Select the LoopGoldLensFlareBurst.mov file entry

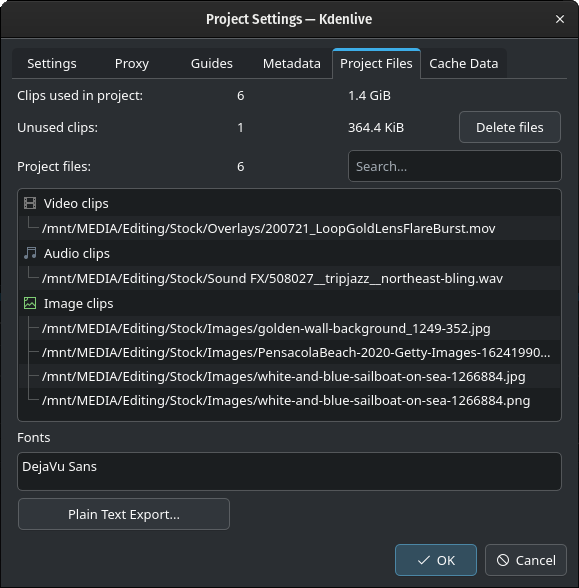[x=268, y=228]
